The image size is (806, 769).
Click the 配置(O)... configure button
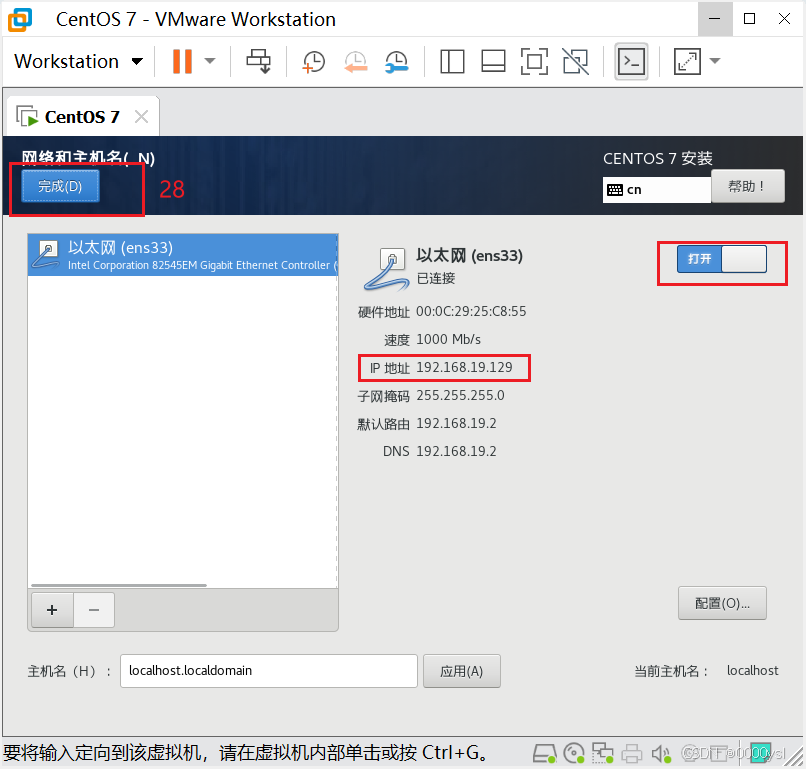point(722,603)
